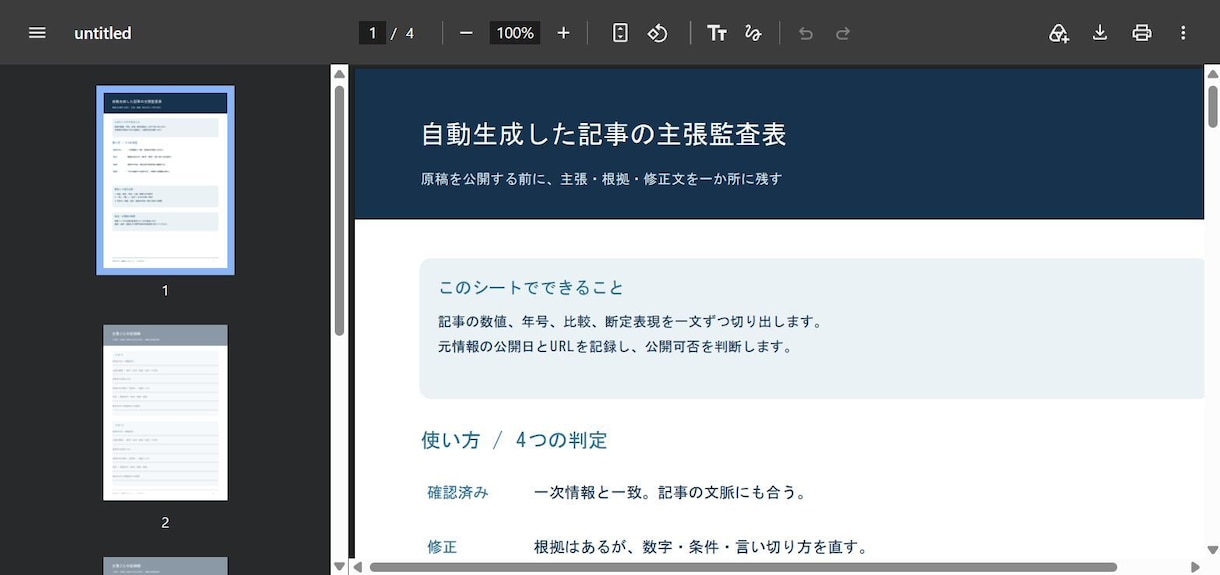Click text '根拠はあるが、数字・条件・言い切り方を直す。'
The image size is (1220, 575).
[702, 547]
